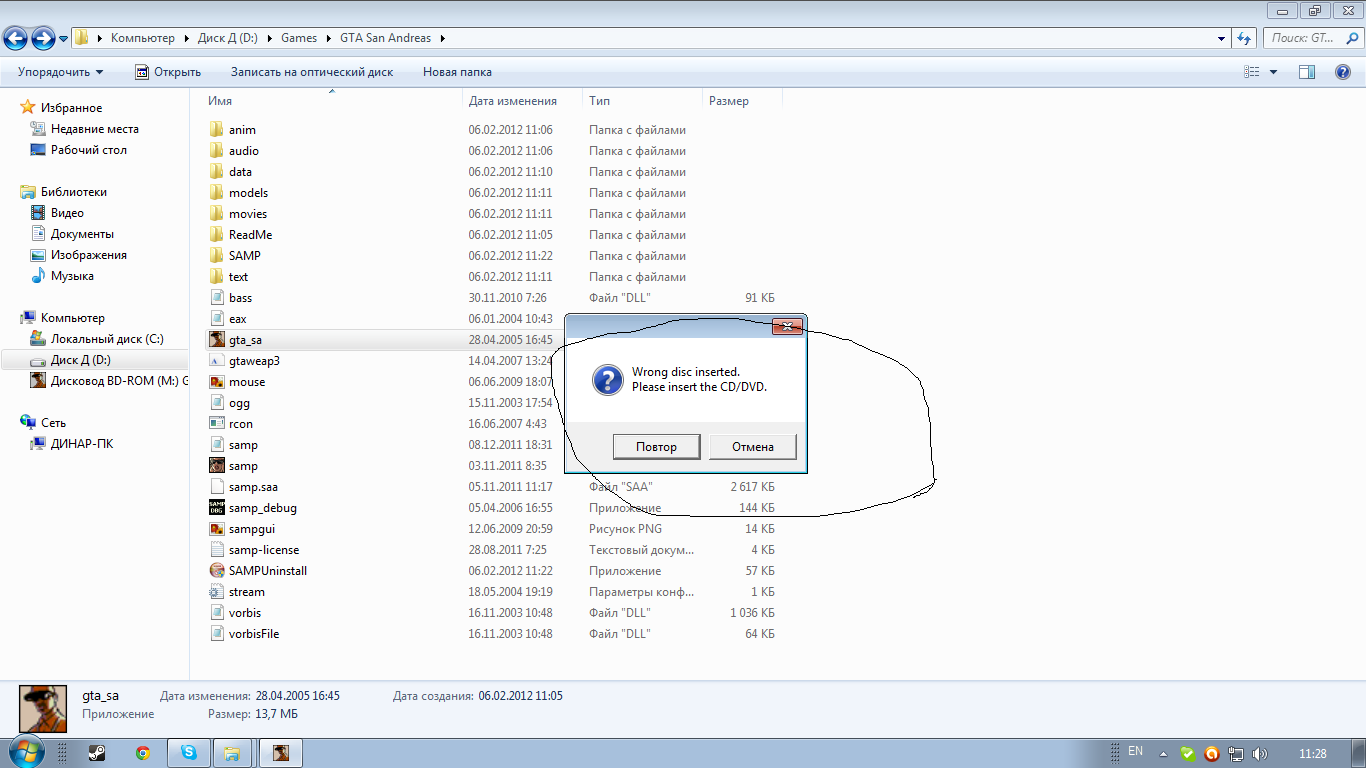This screenshot has width=1366, height=768.
Task: Open Недавние места in sidebar
Action: click(94, 129)
